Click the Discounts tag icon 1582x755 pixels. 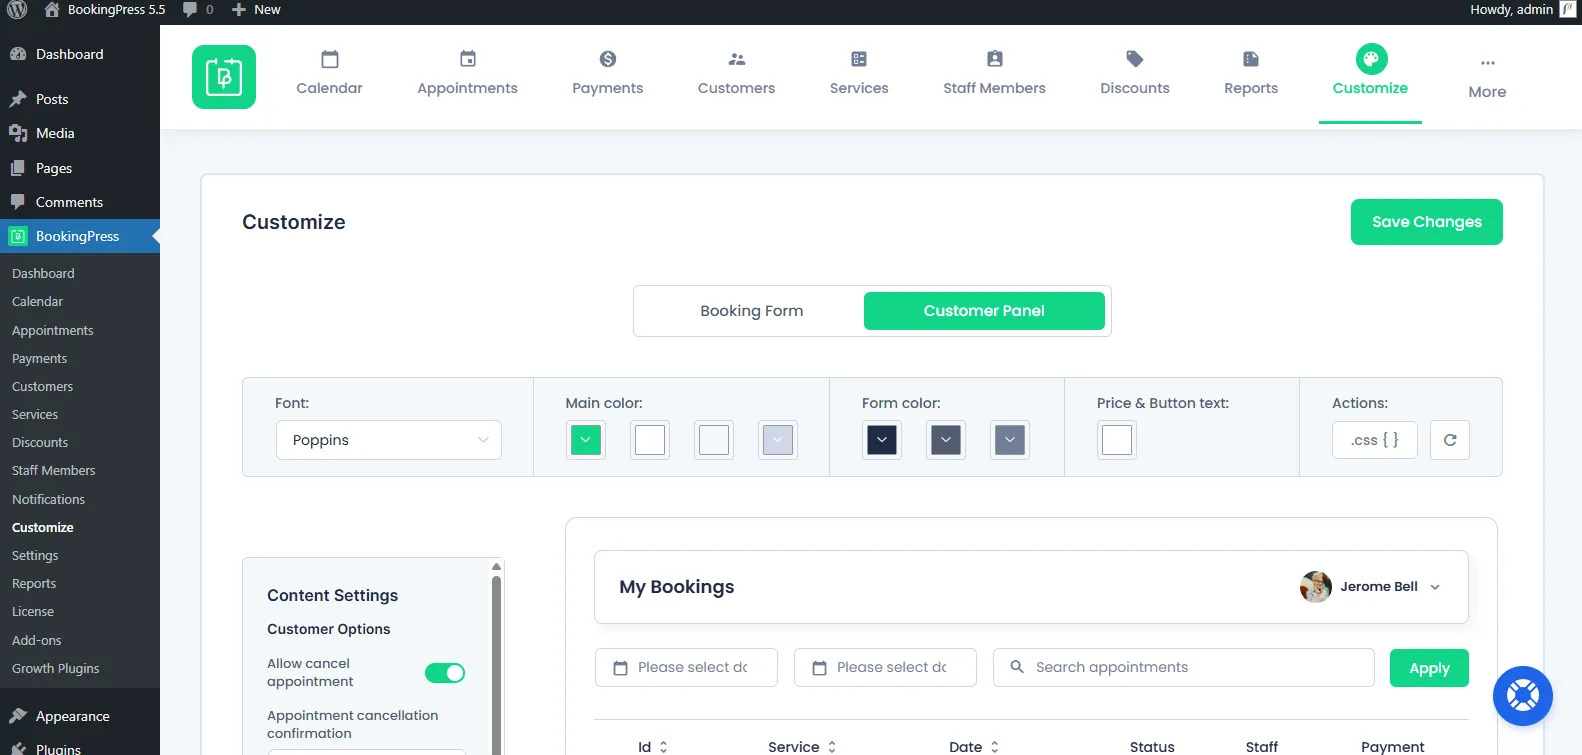[x=1135, y=59]
